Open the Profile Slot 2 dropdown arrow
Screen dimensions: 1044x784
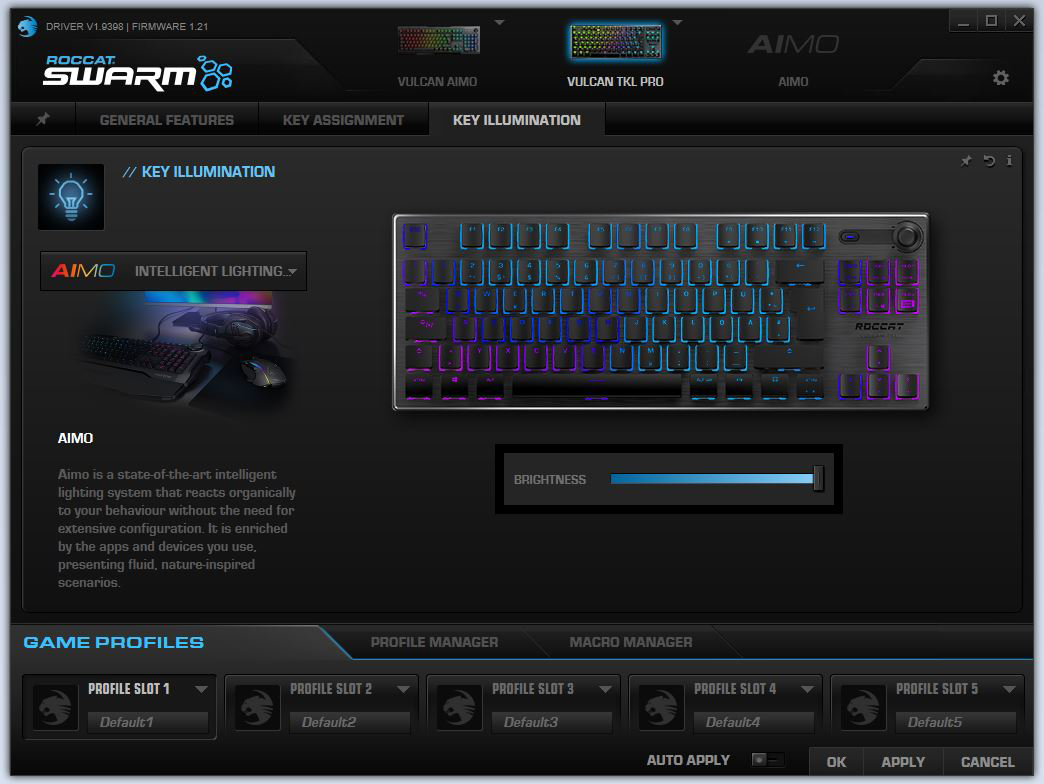(403, 689)
